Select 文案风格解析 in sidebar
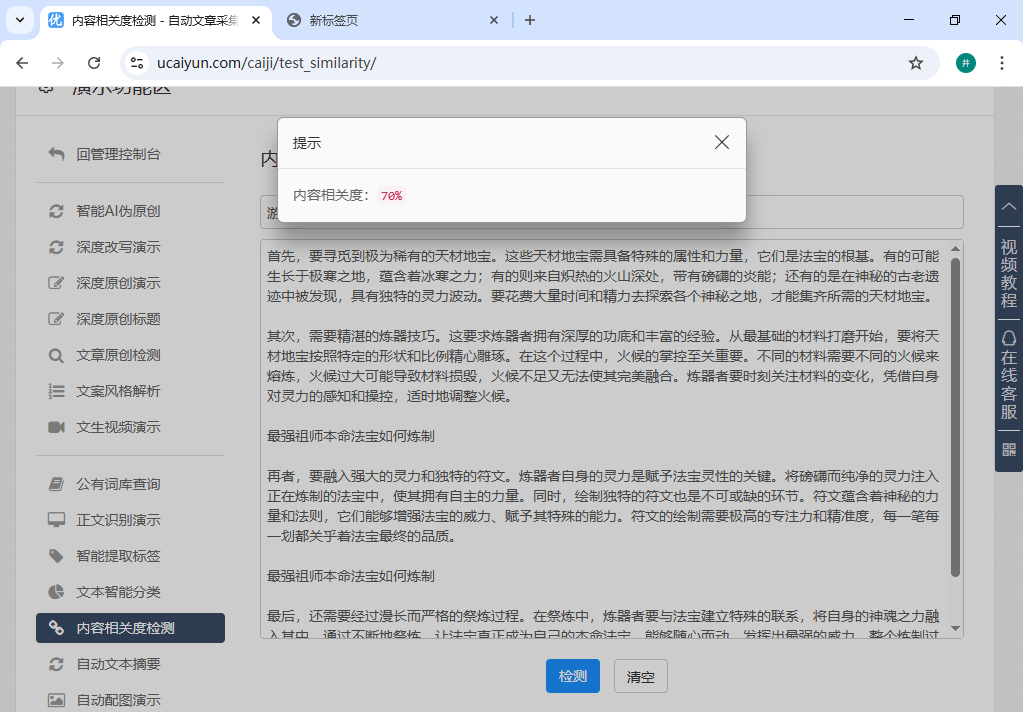1023x712 pixels. click(118, 391)
